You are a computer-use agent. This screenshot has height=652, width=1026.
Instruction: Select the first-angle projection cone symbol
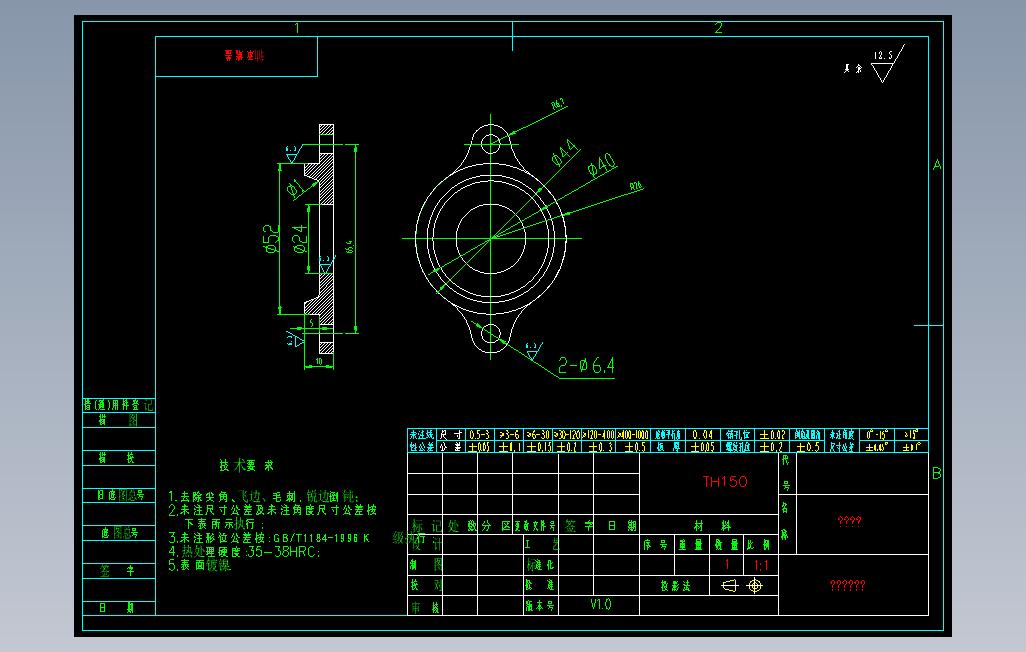tap(730, 585)
